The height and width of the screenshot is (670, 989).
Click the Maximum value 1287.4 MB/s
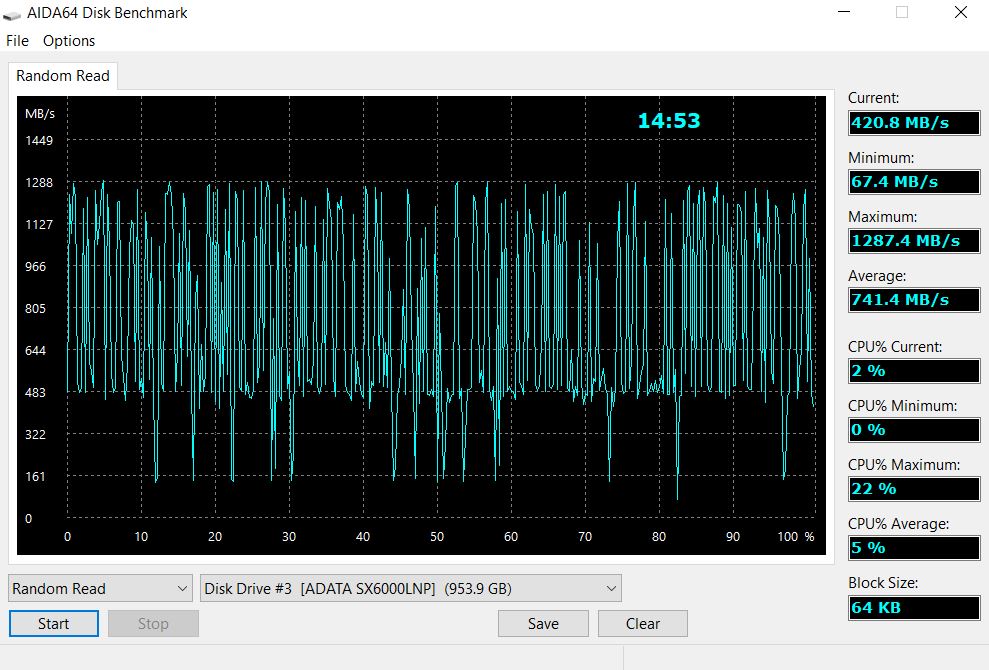coord(914,241)
